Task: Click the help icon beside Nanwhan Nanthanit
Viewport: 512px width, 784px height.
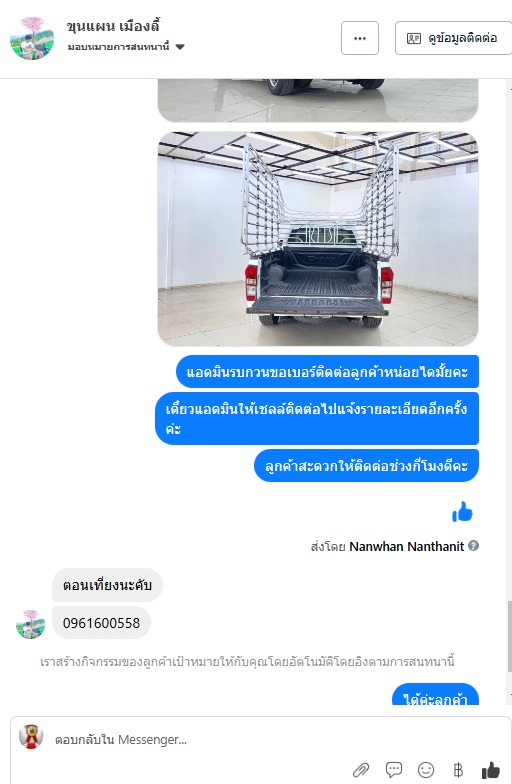Action: point(474,546)
